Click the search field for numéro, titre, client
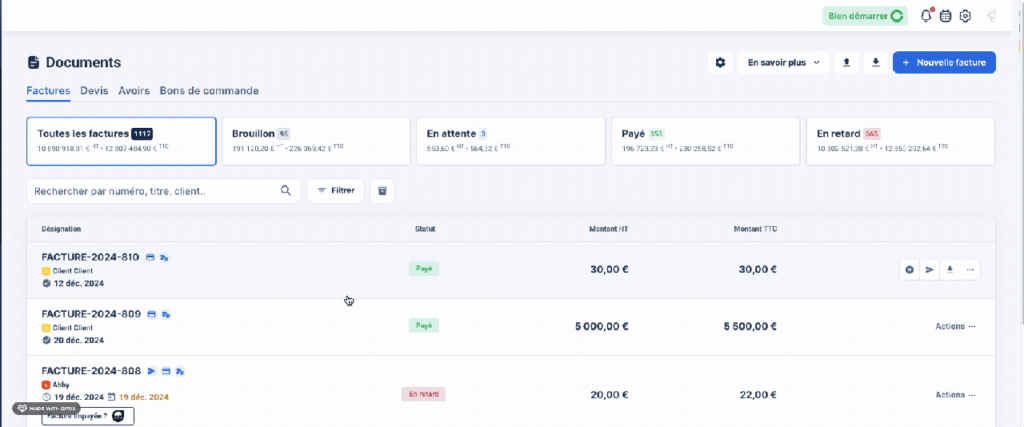The height and width of the screenshot is (427, 1024). point(163,191)
